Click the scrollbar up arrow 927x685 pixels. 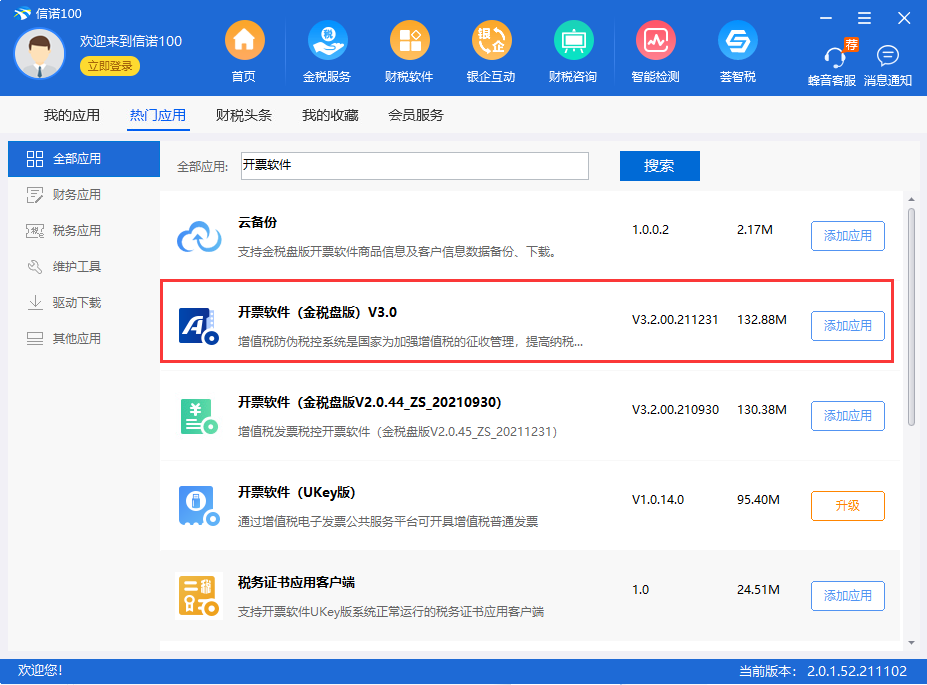911,199
